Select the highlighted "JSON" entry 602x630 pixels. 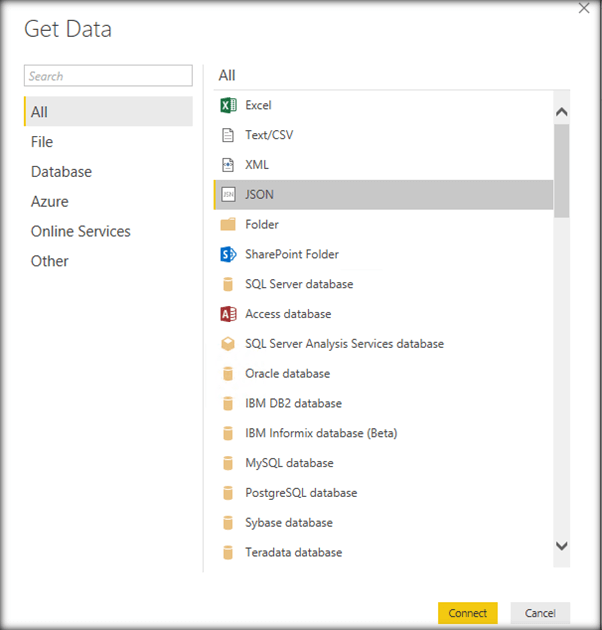coord(383,194)
